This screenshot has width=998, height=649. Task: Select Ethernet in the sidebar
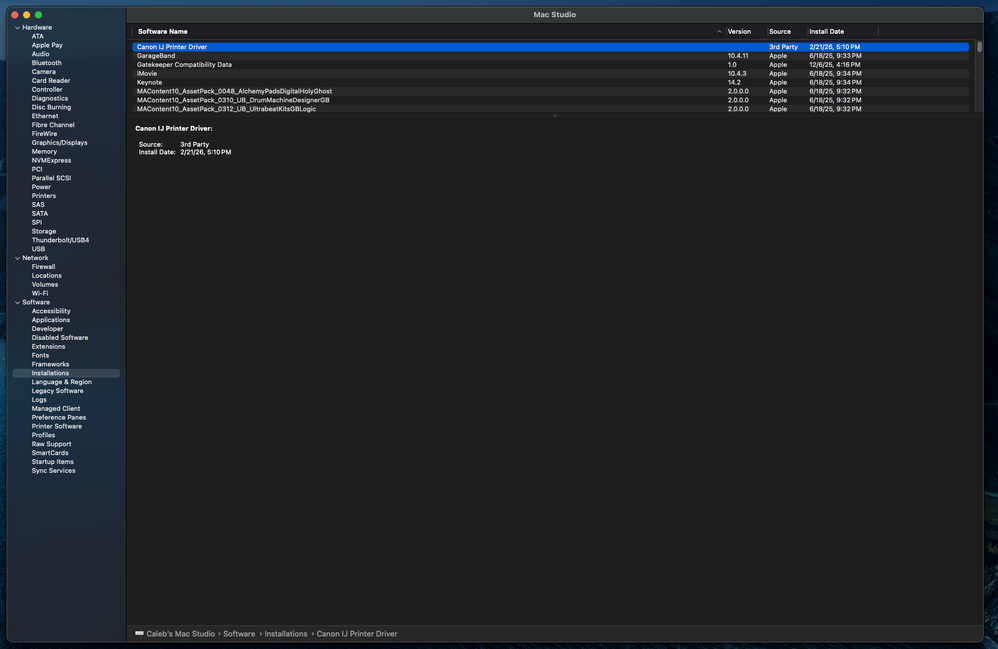coord(45,116)
